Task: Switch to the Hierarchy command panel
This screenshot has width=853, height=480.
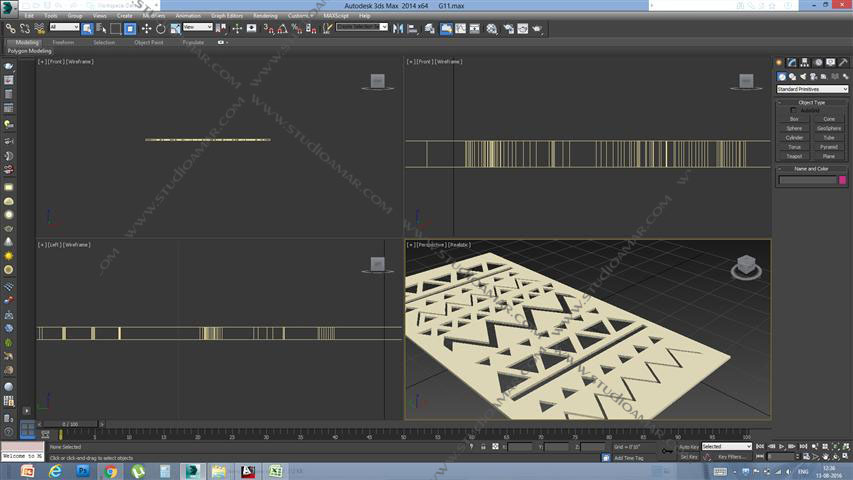Action: [804, 63]
